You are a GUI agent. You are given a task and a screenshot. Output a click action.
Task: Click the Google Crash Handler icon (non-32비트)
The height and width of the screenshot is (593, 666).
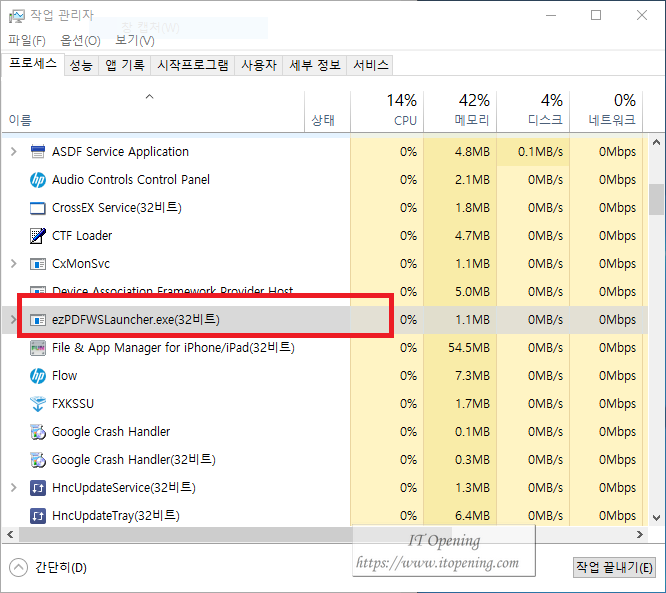click(38, 432)
